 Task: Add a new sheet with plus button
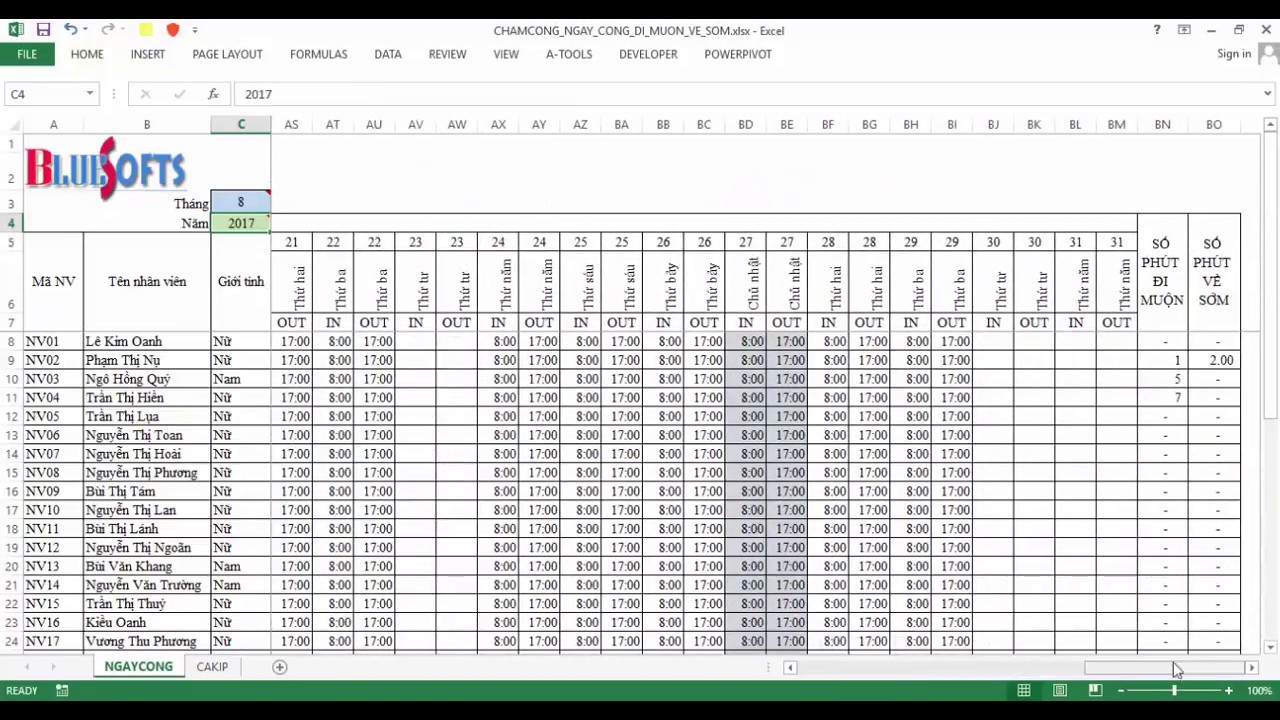coord(280,667)
